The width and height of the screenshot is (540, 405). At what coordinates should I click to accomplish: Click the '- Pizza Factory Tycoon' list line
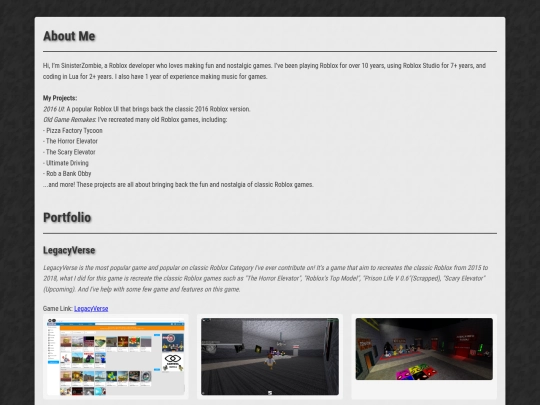[73, 131]
